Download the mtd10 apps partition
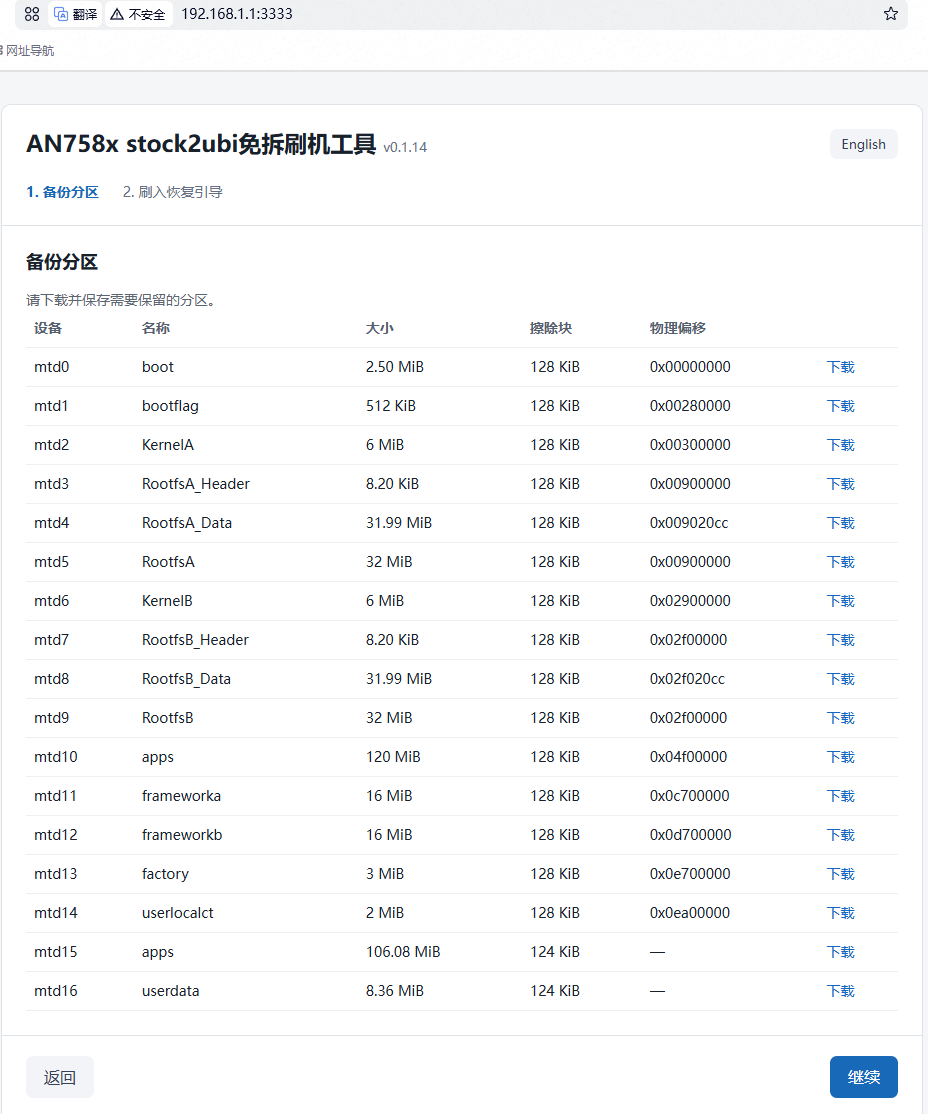This screenshot has height=1114, width=928. (x=841, y=757)
